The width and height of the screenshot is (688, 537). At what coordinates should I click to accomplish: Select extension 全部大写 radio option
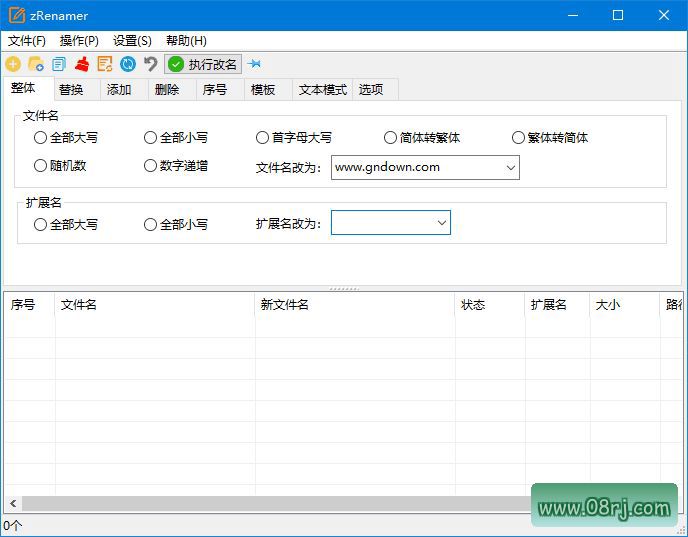point(66,225)
